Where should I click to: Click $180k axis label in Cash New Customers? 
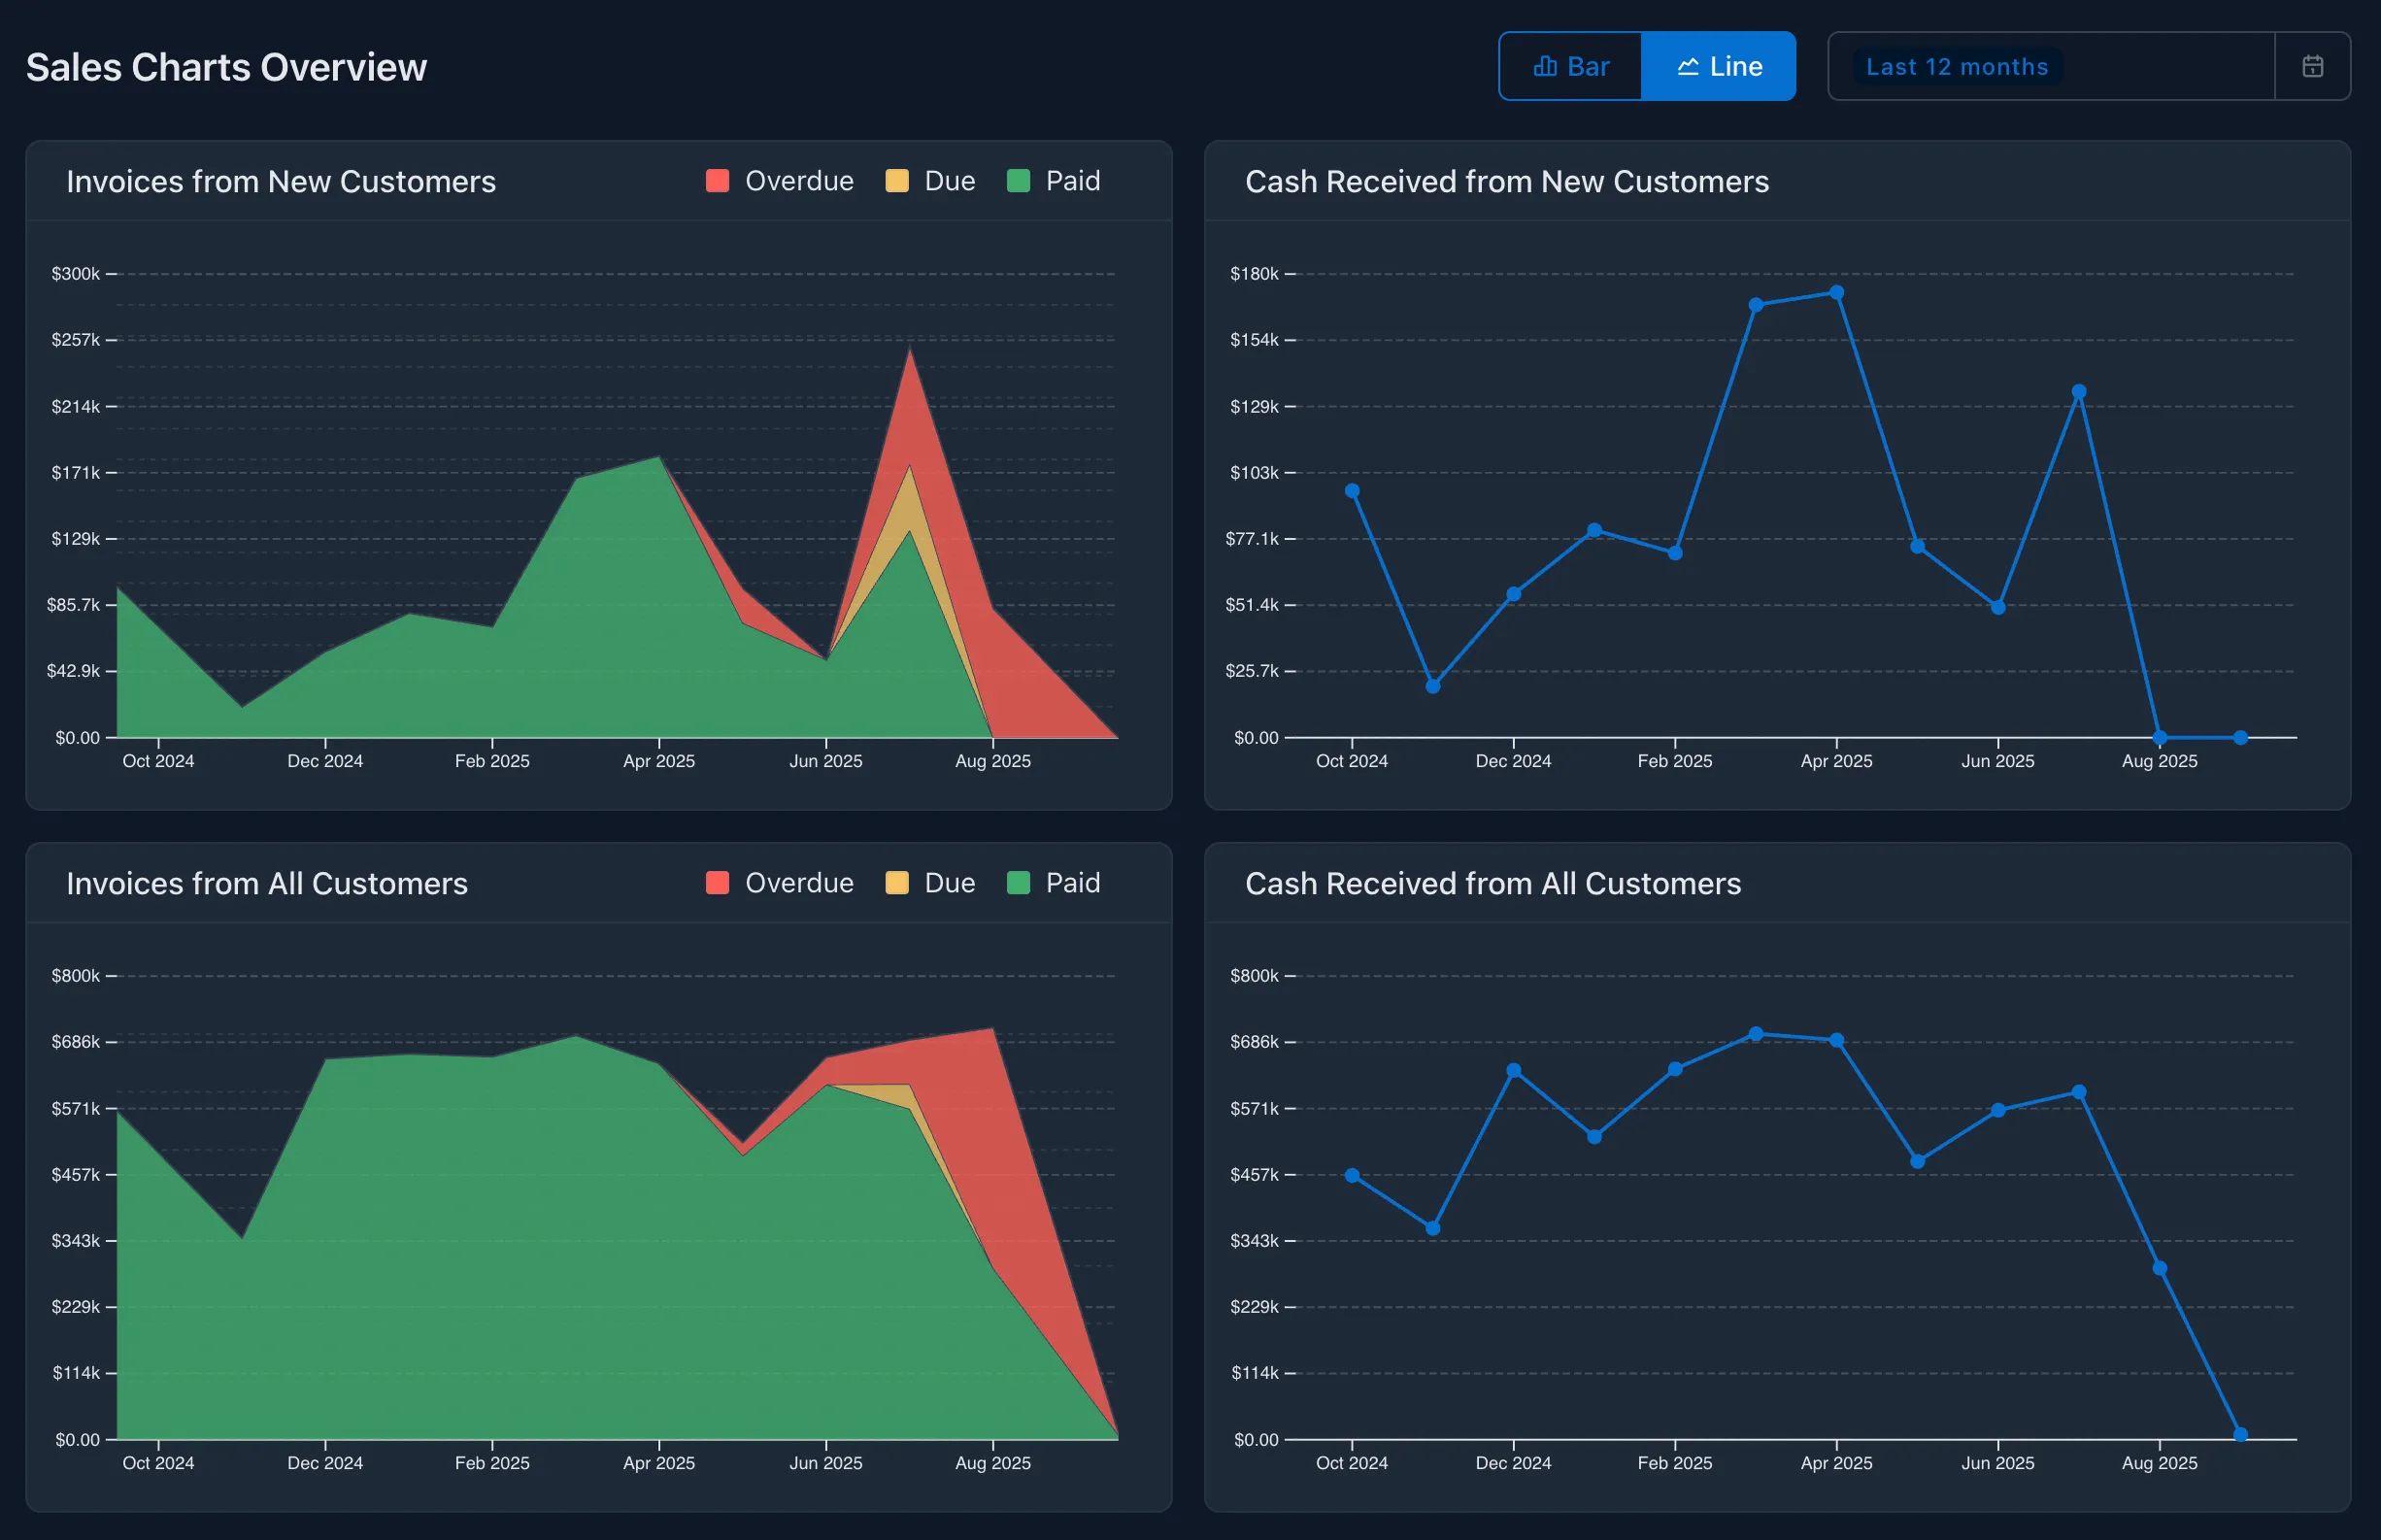click(x=1254, y=274)
